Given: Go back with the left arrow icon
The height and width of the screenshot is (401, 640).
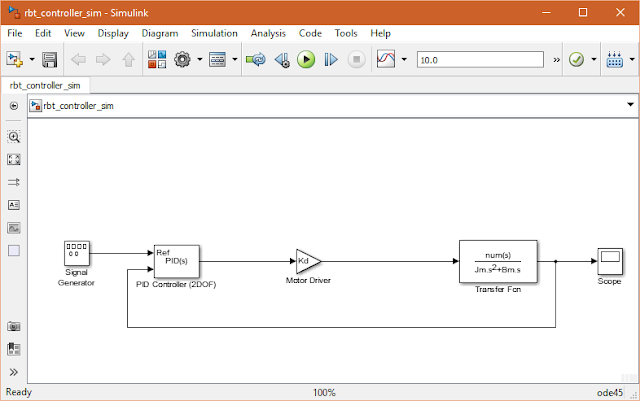Looking at the screenshot, I should [78, 60].
